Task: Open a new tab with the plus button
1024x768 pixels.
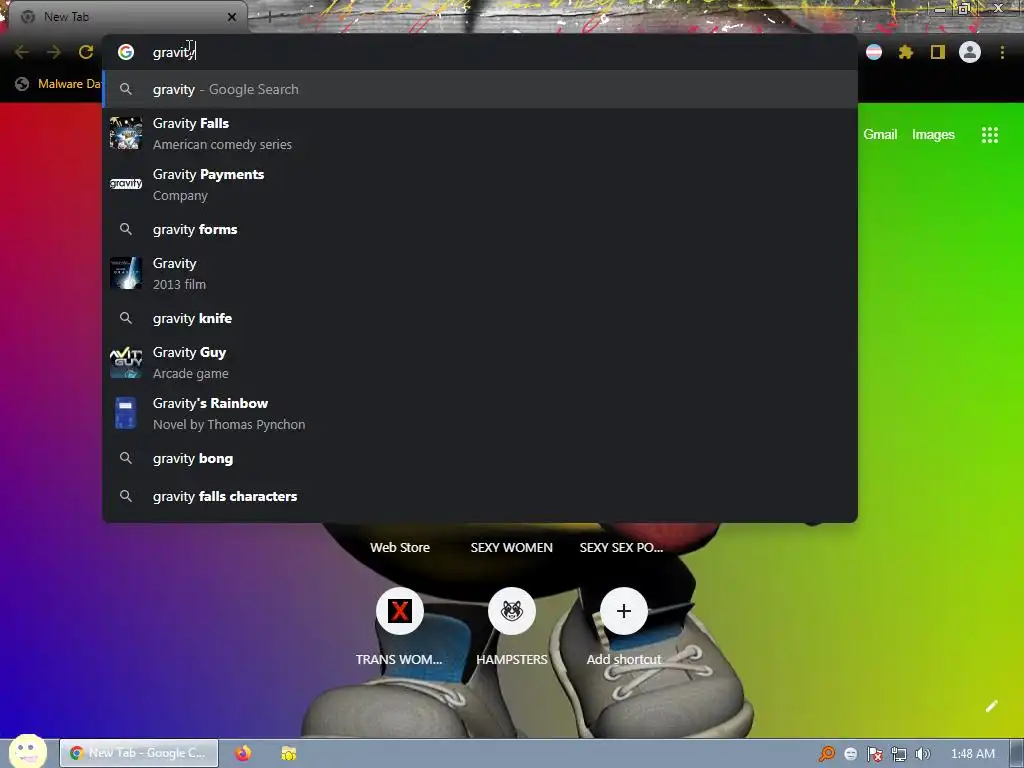Action: (269, 17)
